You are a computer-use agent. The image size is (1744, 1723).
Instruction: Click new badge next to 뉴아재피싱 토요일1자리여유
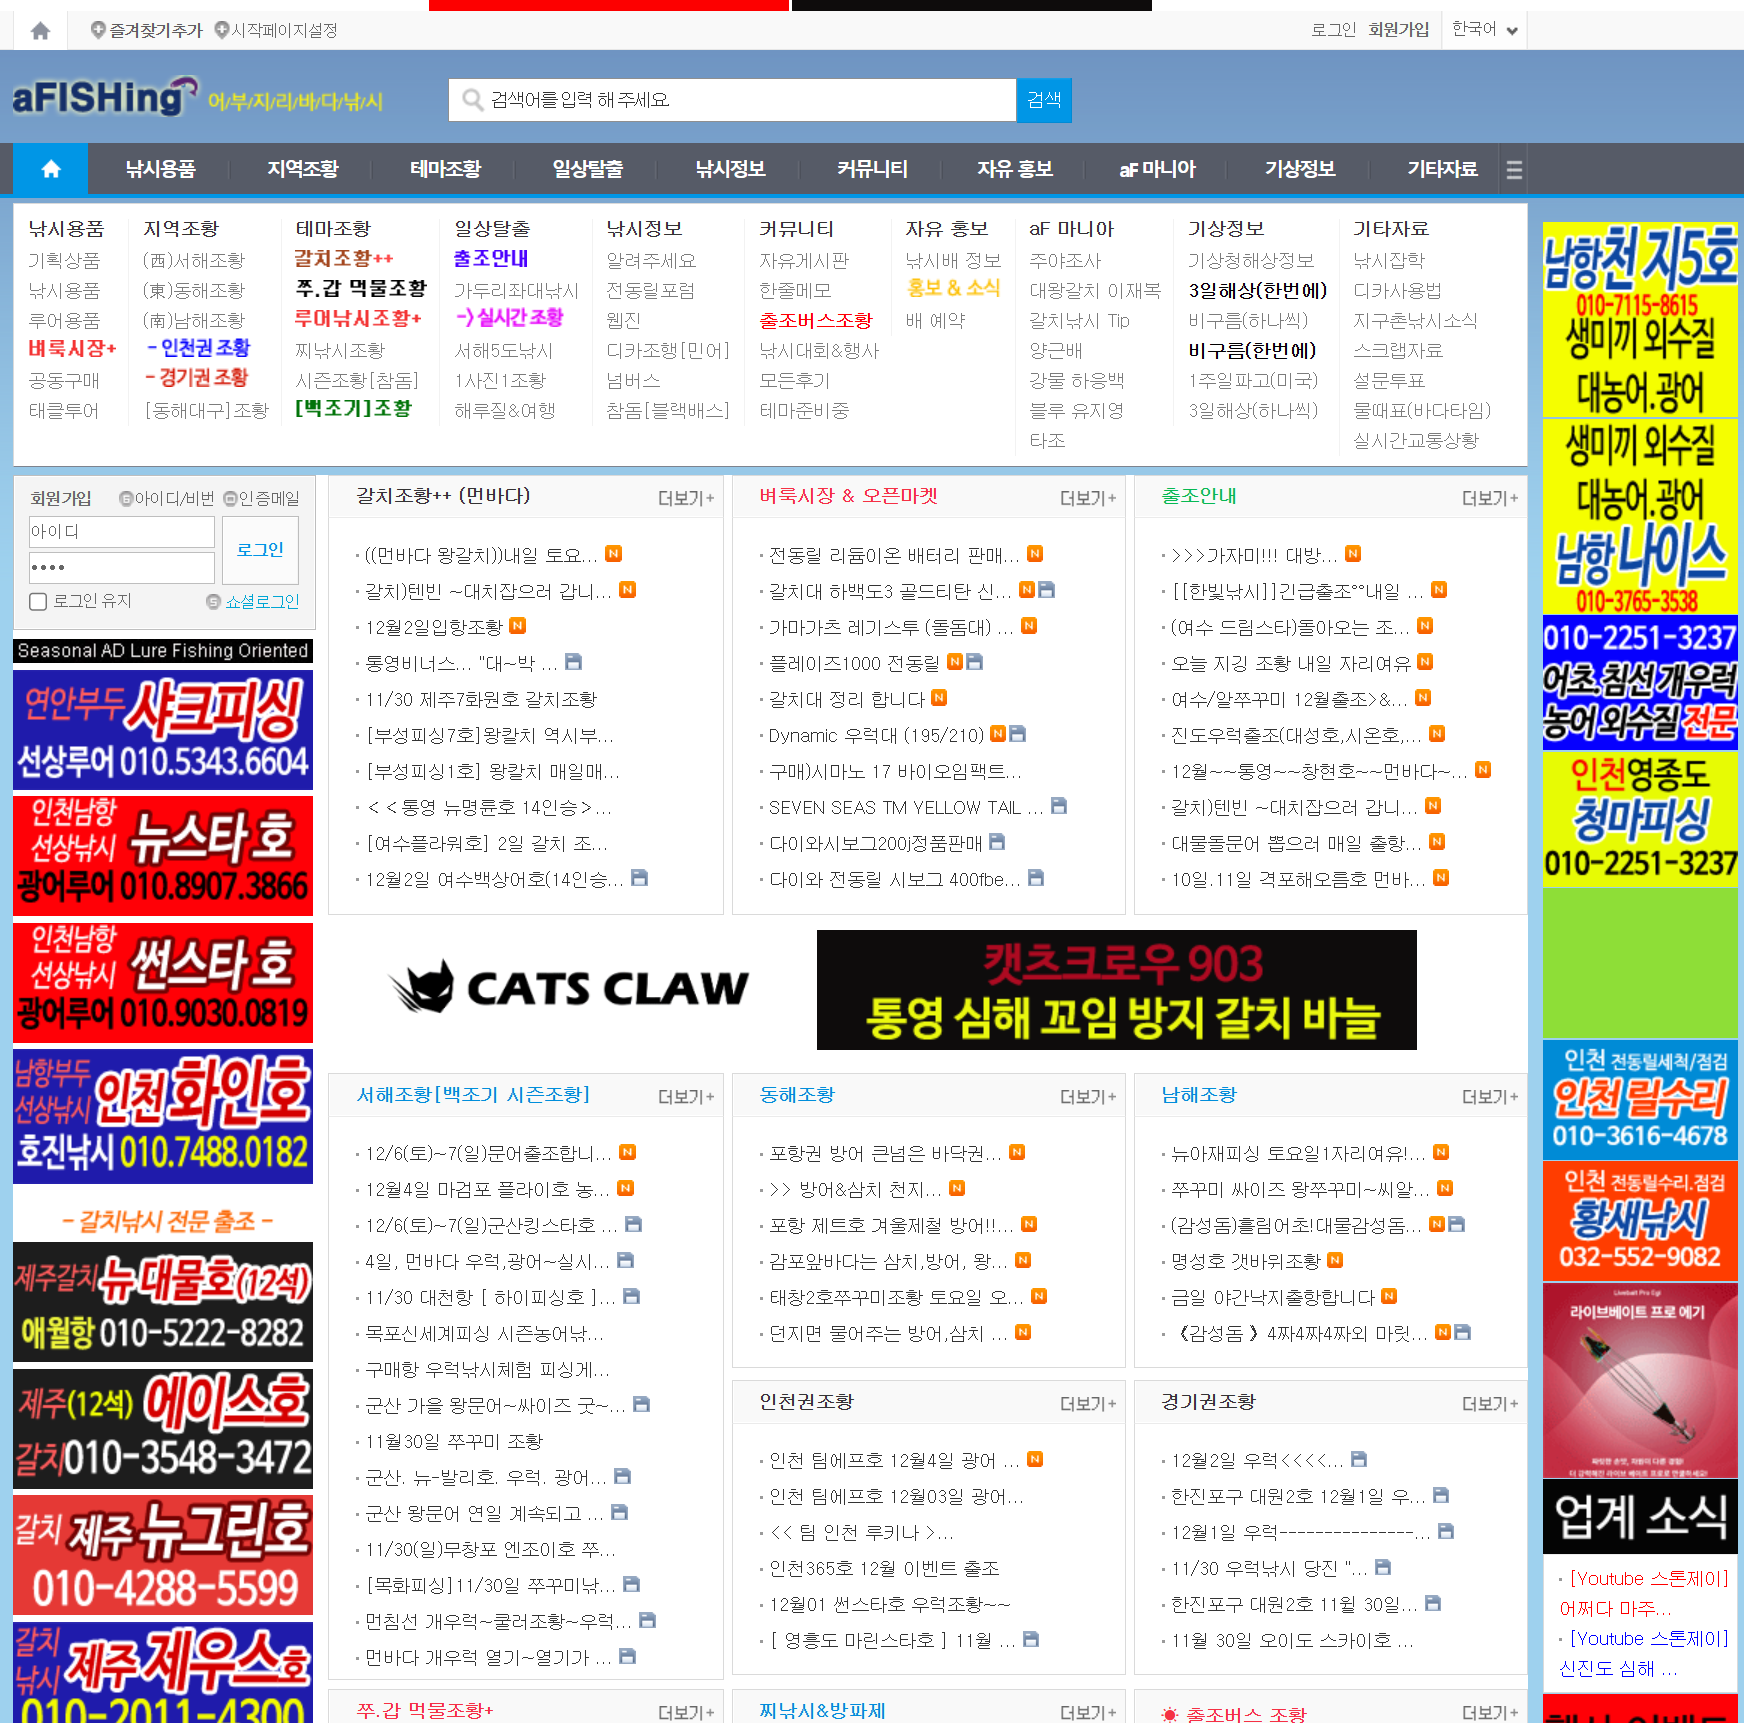[x=1441, y=1152]
